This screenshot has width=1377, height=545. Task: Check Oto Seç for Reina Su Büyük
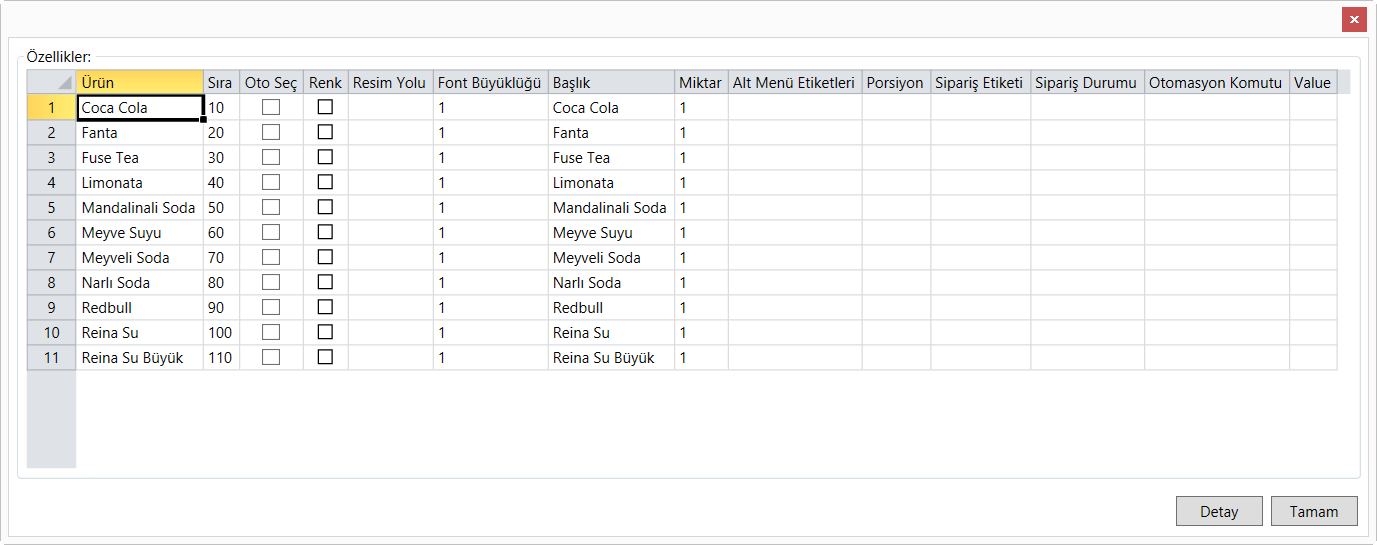coord(271,357)
